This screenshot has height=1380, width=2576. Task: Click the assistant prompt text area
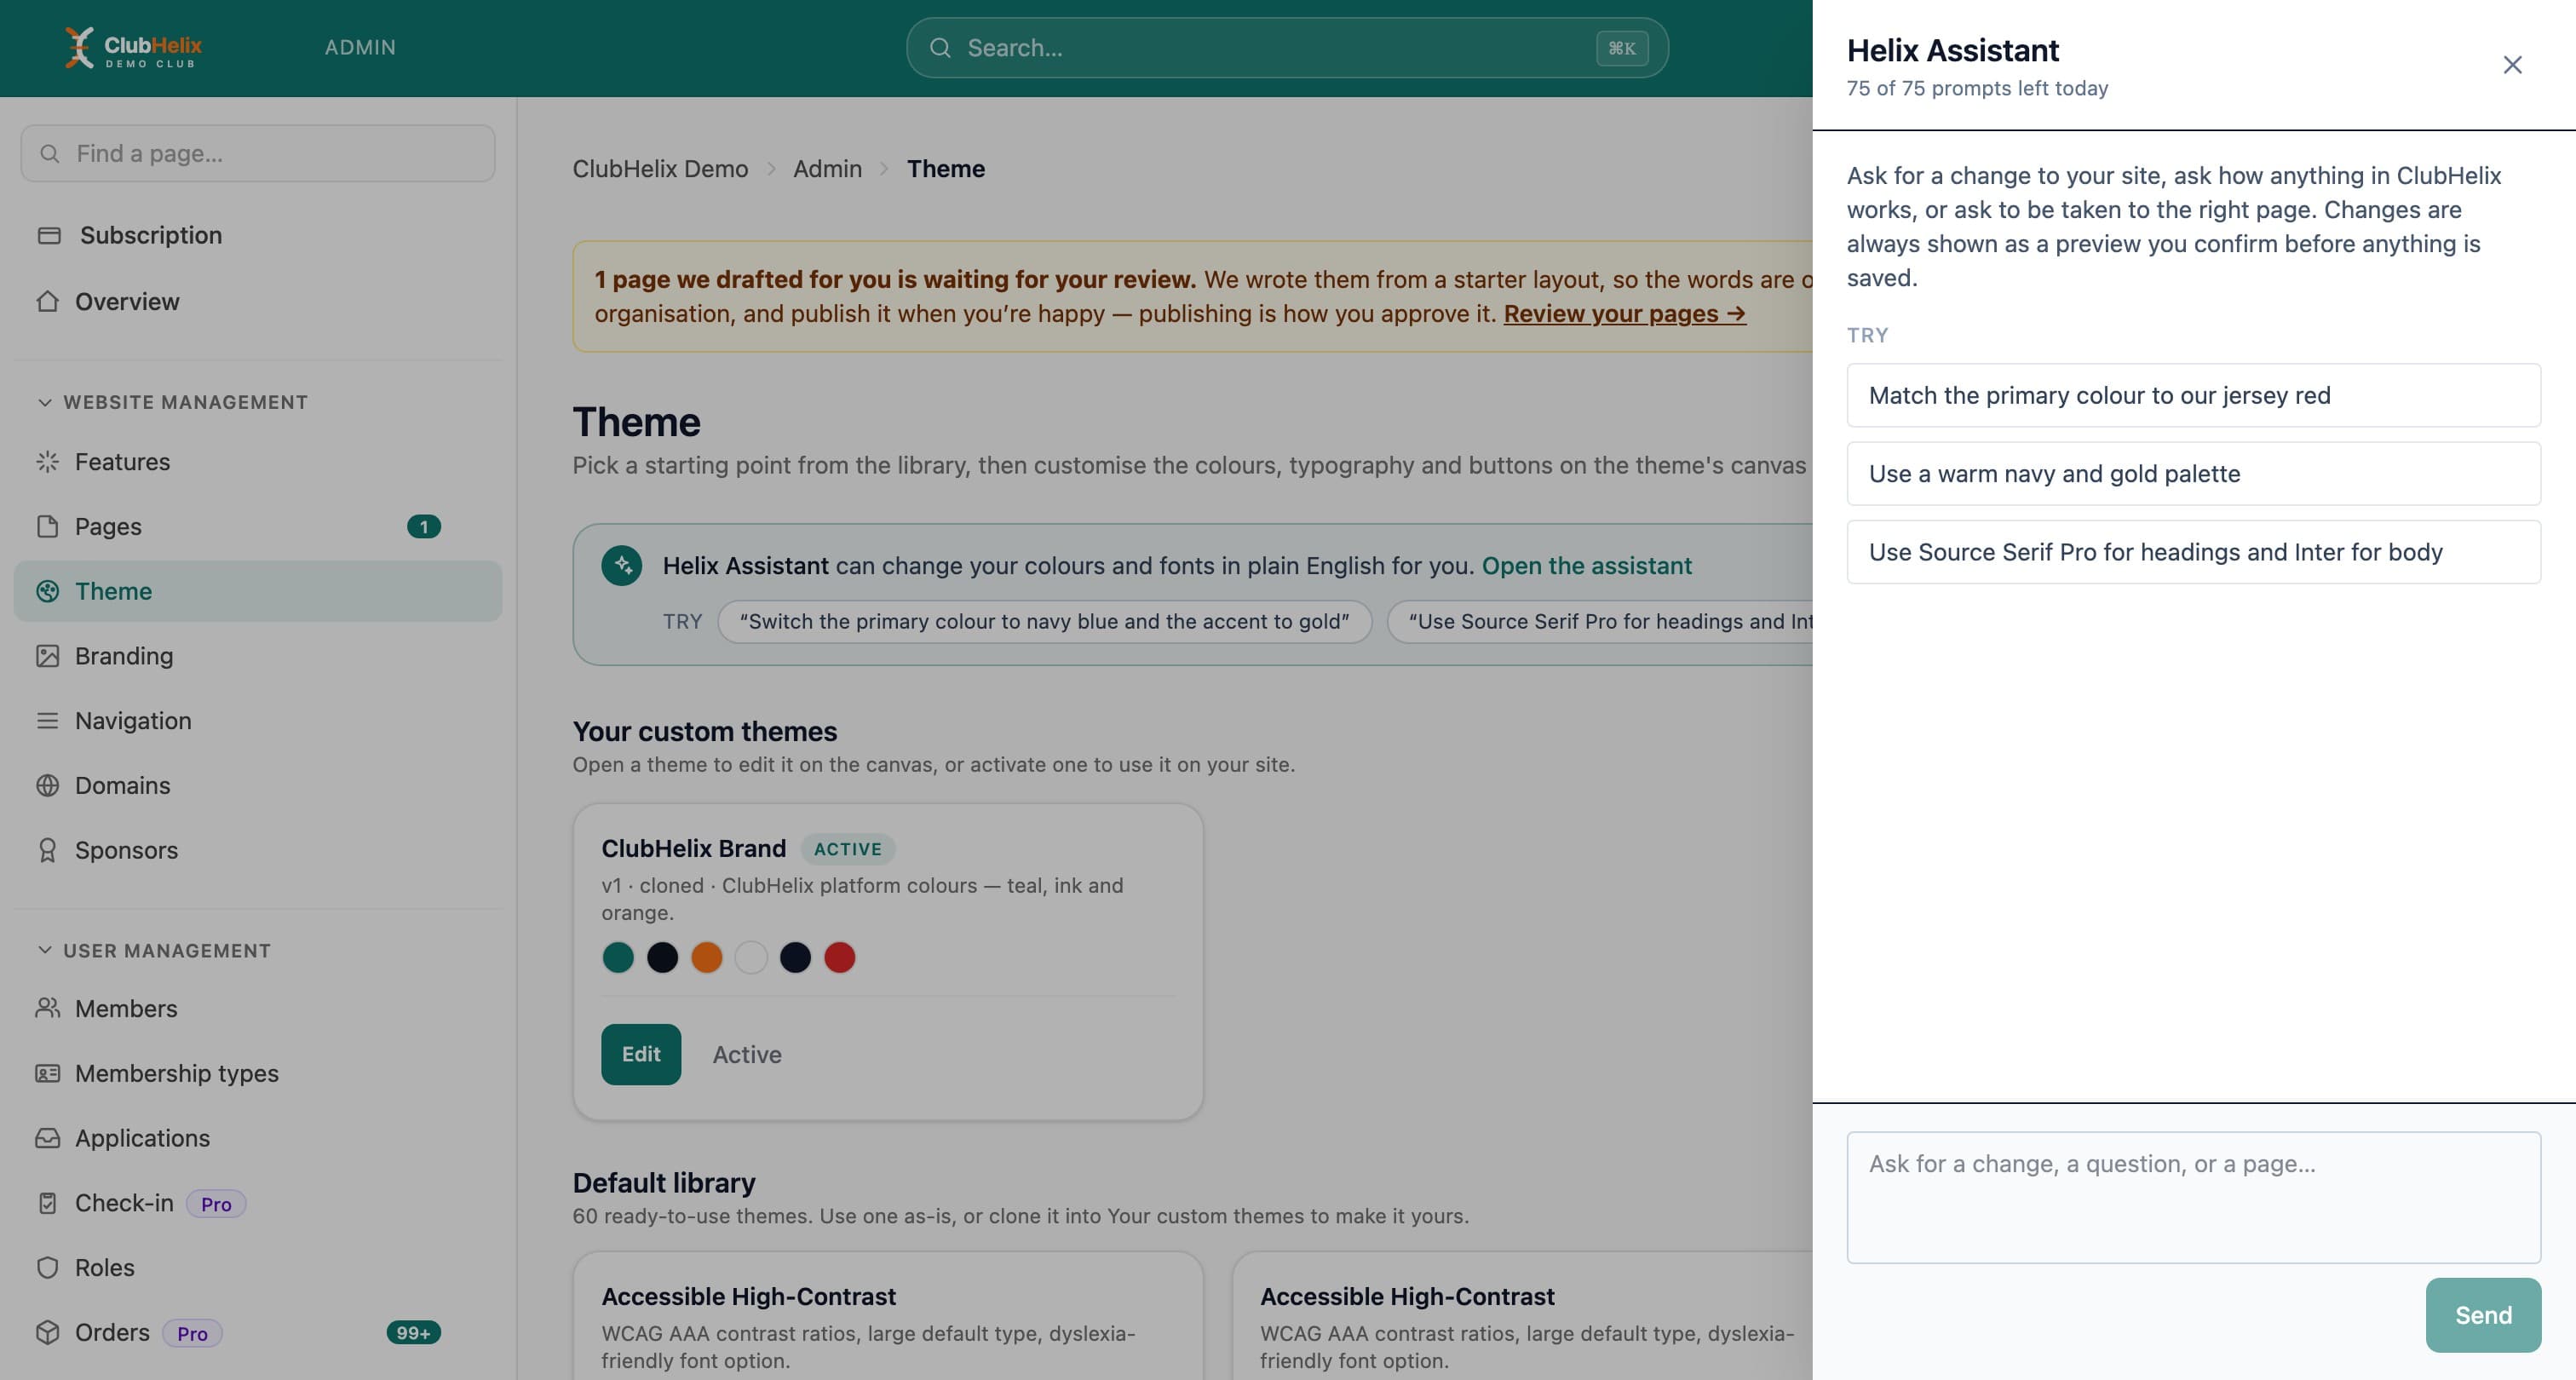pos(2194,1197)
